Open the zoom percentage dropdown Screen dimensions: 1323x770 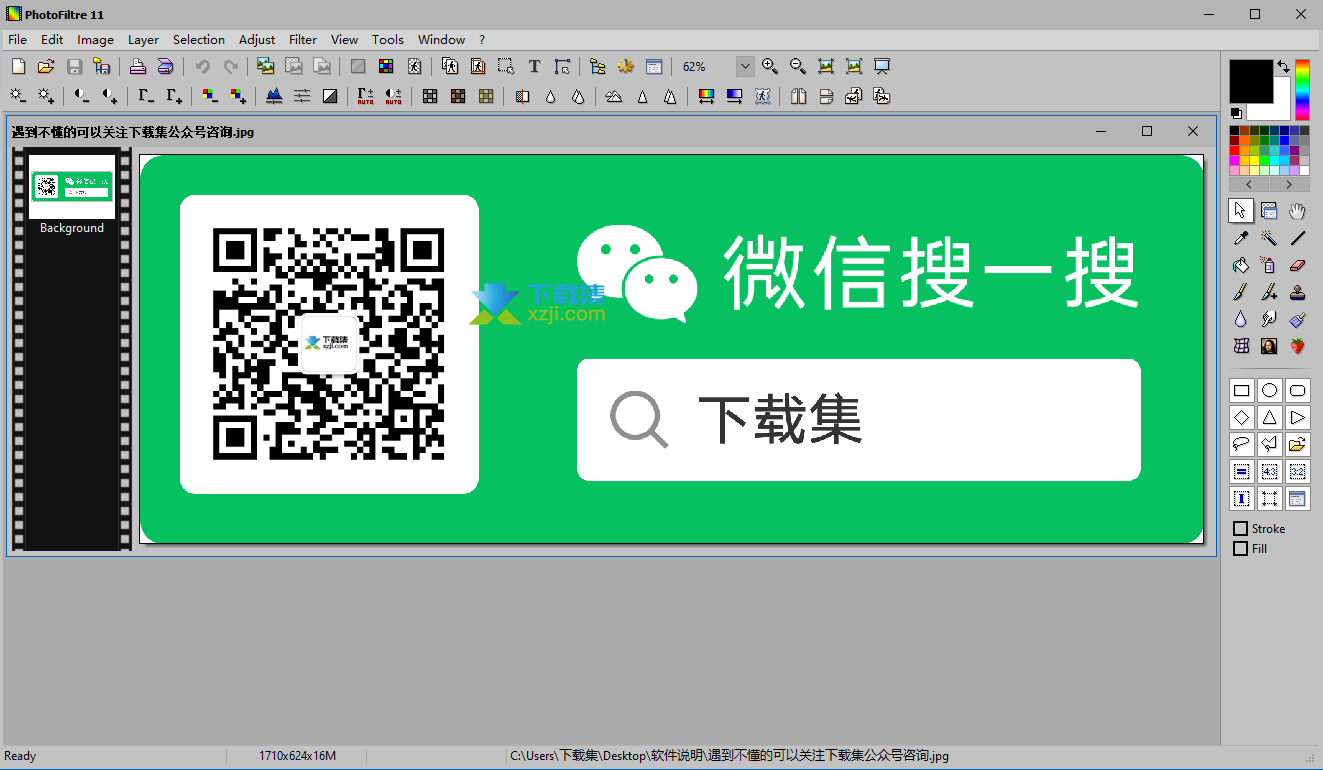[745, 67]
